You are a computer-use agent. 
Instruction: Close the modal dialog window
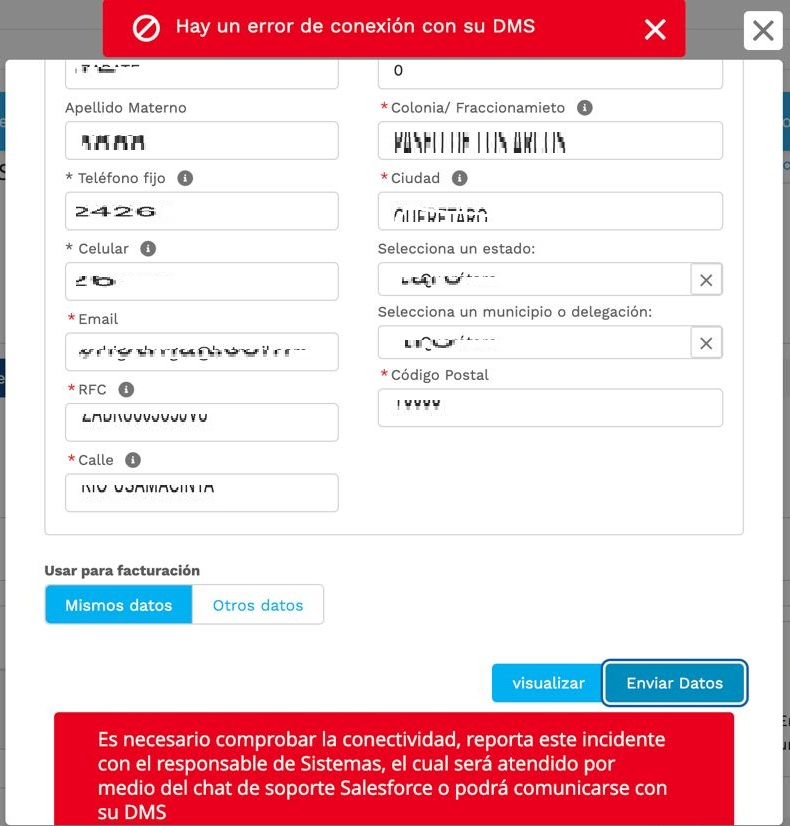[x=763, y=31]
